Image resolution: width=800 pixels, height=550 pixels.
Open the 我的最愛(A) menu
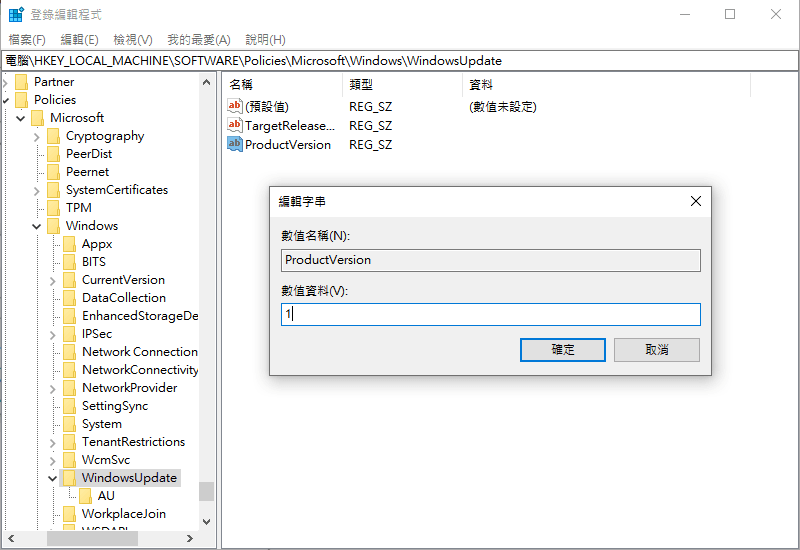pos(198,40)
